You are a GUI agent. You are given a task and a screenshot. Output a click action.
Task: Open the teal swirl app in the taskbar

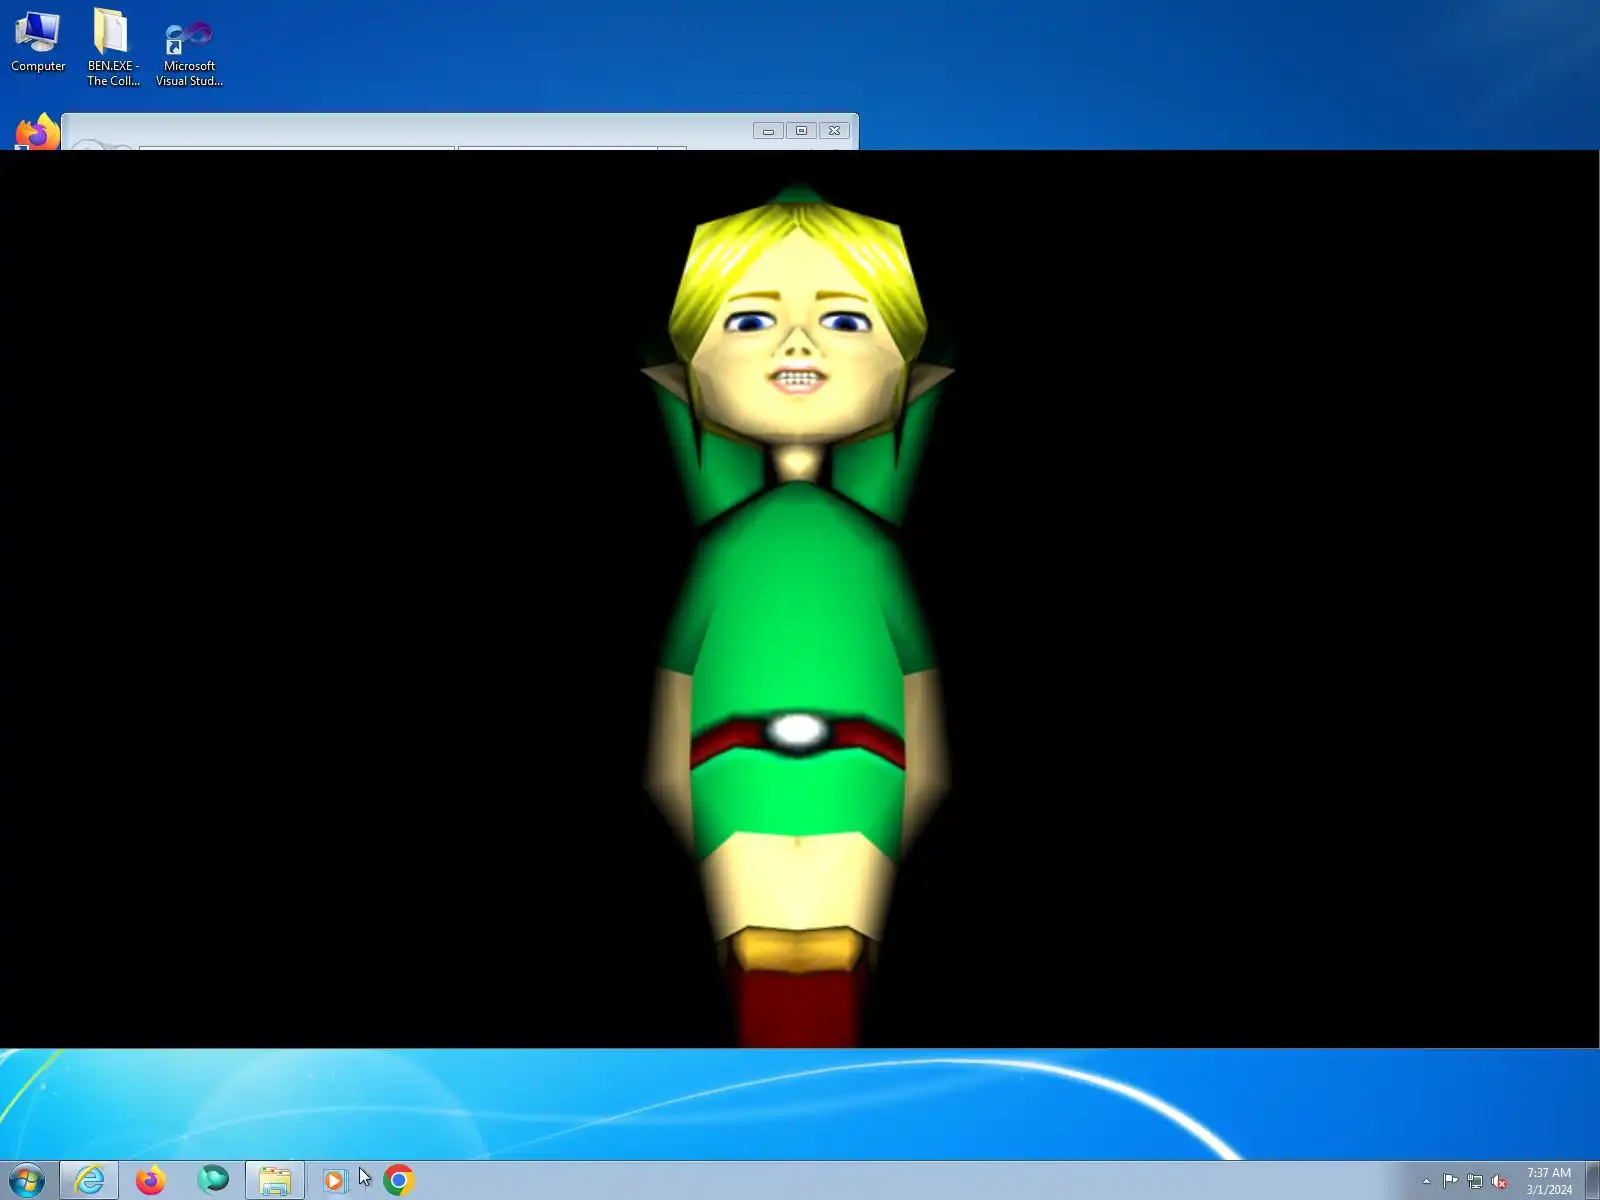click(x=213, y=1180)
